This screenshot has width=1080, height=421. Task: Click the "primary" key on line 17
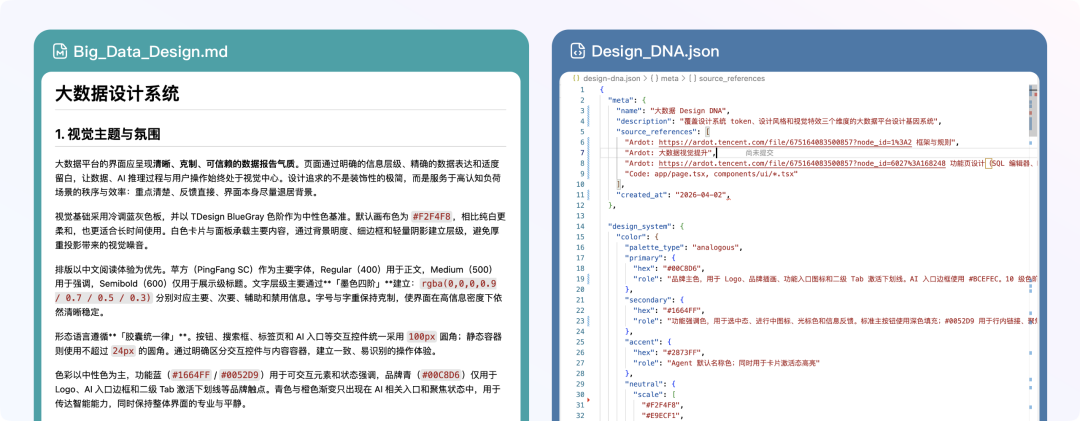(645, 258)
